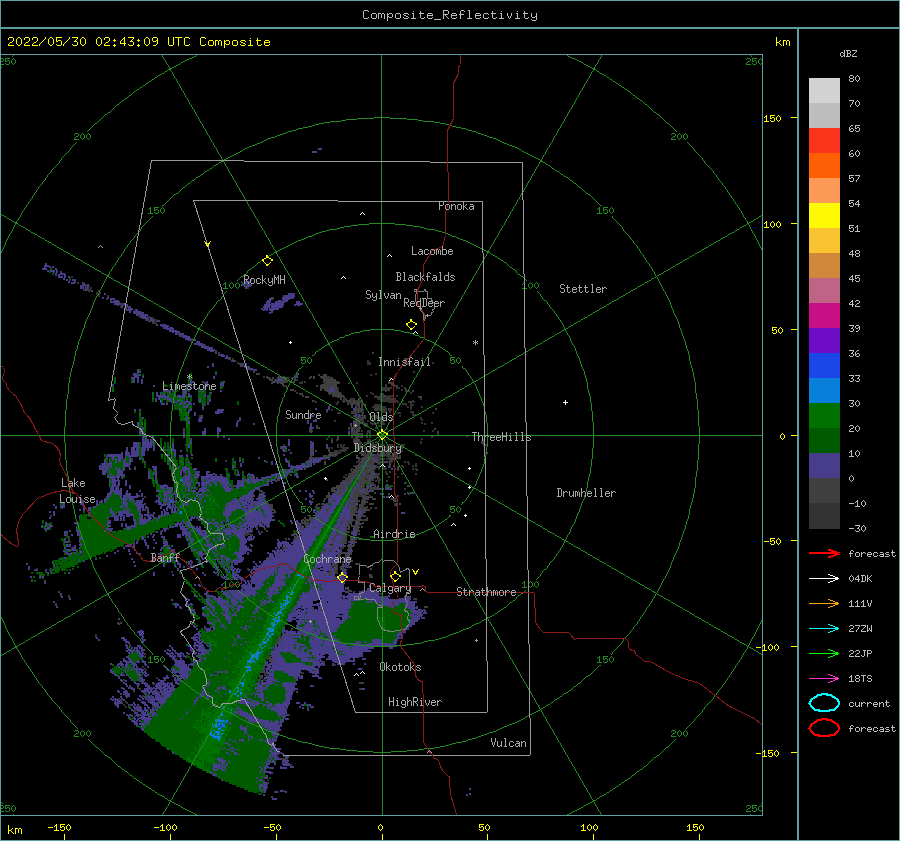The image size is (900, 841).
Task: Click the ThreeHills city label
Action: coord(502,437)
